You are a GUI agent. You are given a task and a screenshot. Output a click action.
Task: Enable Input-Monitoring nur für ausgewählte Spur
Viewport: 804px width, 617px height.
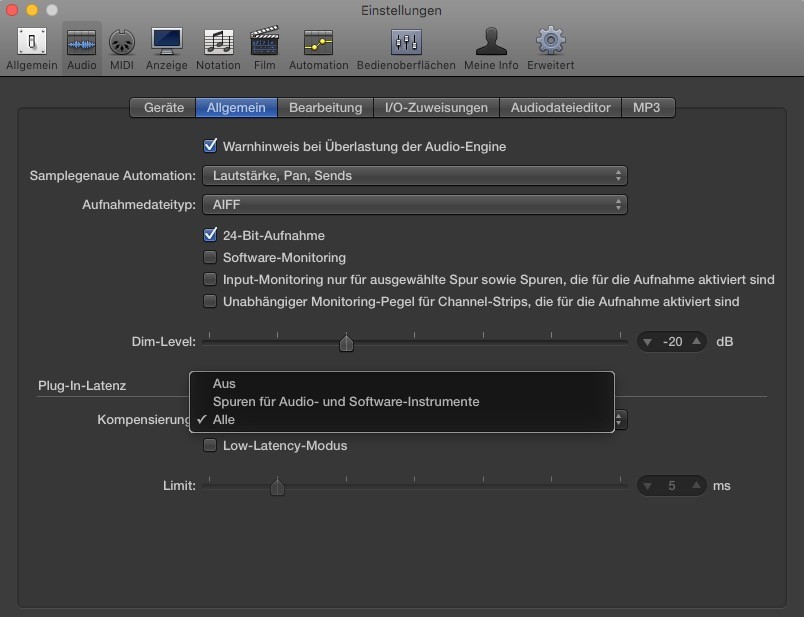(x=210, y=279)
